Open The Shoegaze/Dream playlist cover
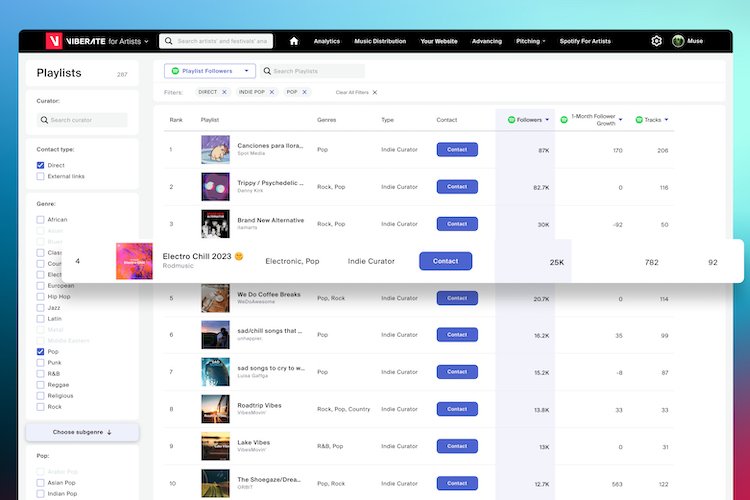The image size is (750, 500). pos(215,483)
